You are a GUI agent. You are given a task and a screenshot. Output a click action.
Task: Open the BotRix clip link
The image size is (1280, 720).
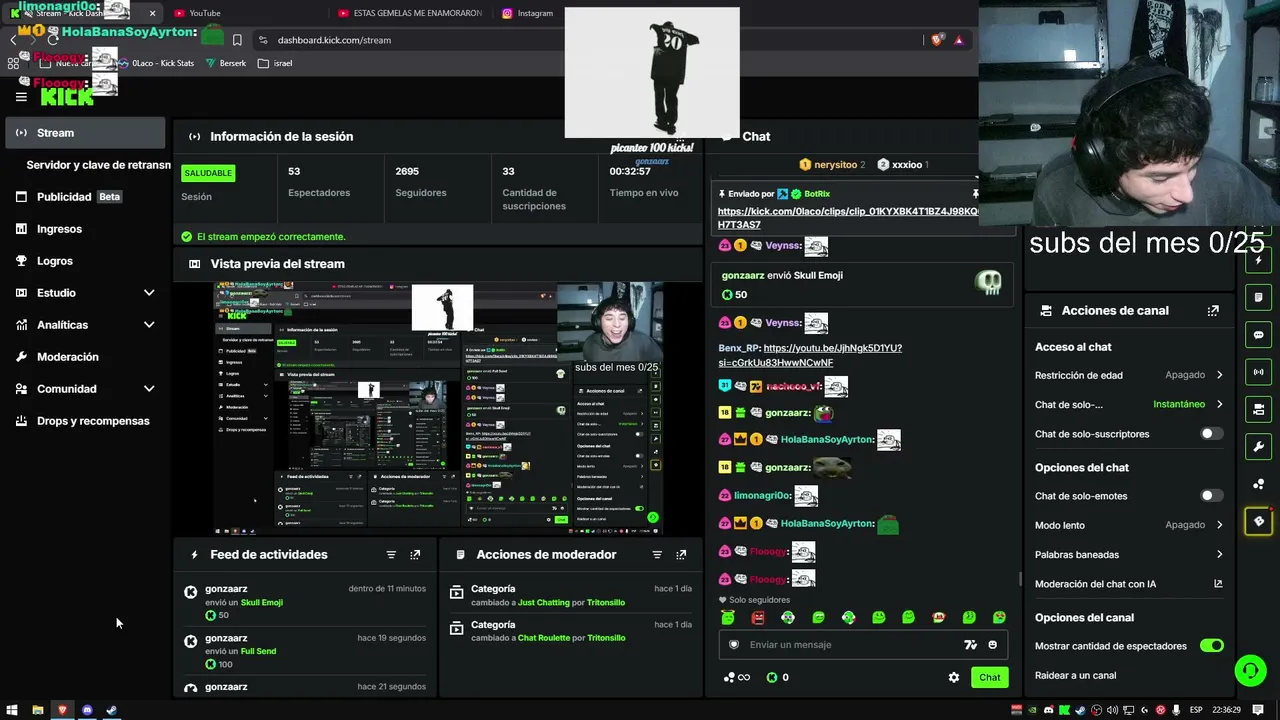coord(848,218)
